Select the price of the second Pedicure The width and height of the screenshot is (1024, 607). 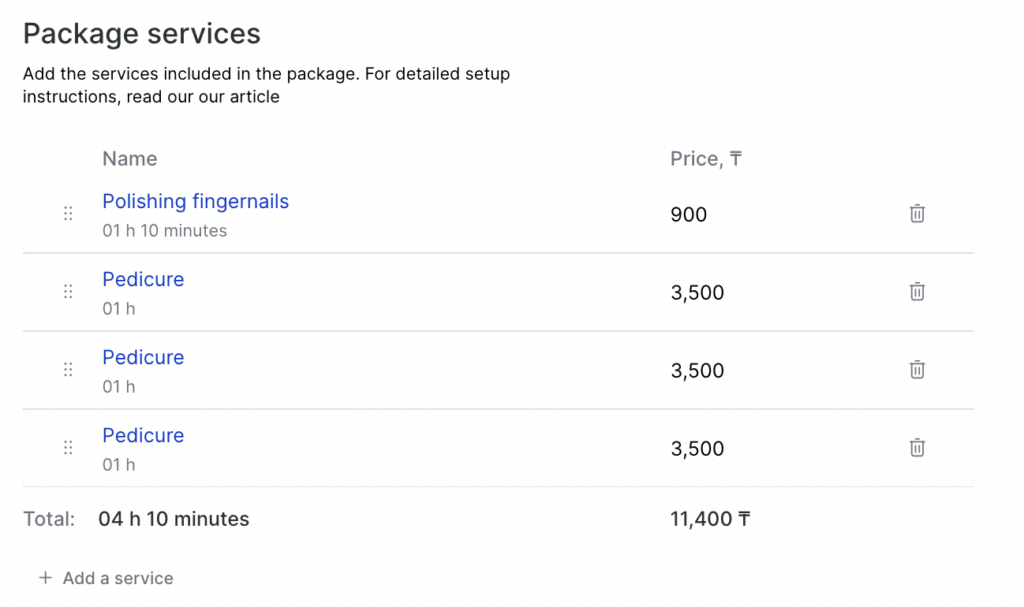click(x=697, y=370)
